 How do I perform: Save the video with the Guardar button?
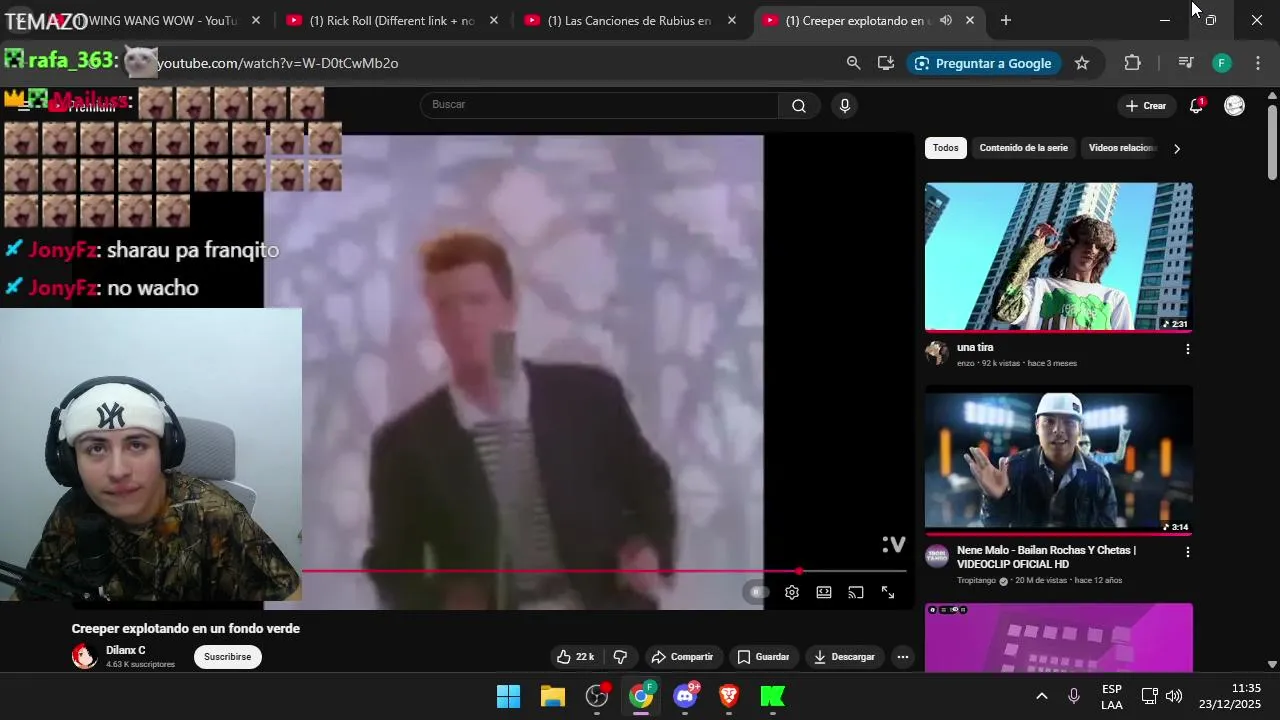763,657
